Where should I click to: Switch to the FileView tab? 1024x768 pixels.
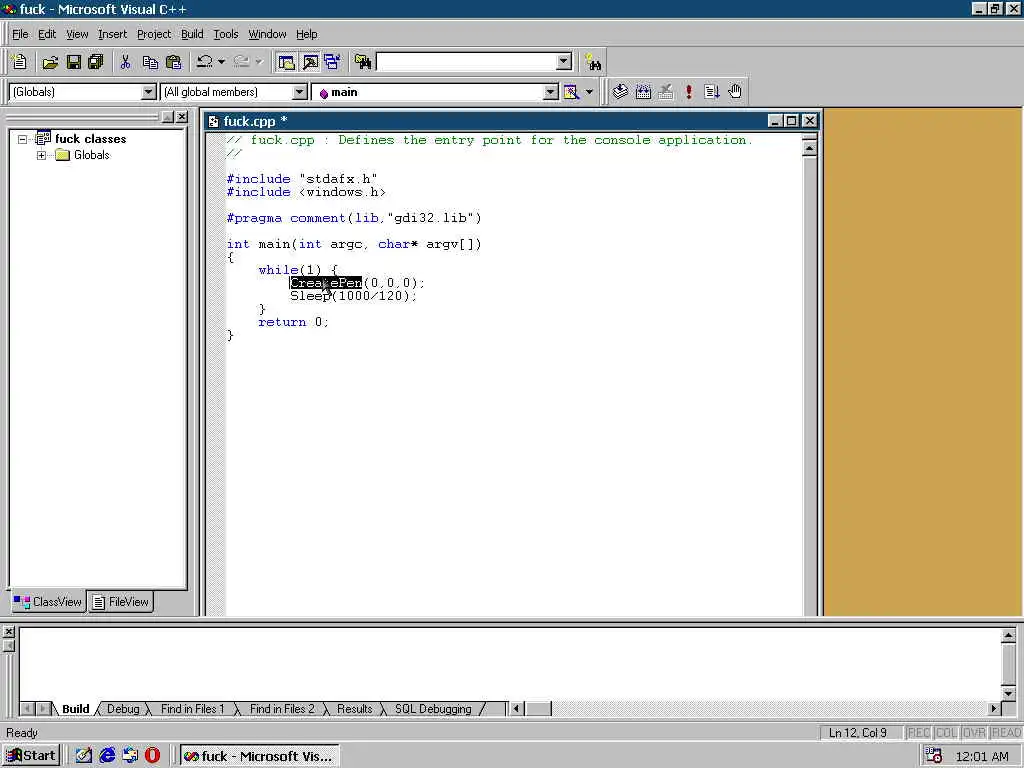pyautogui.click(x=121, y=601)
